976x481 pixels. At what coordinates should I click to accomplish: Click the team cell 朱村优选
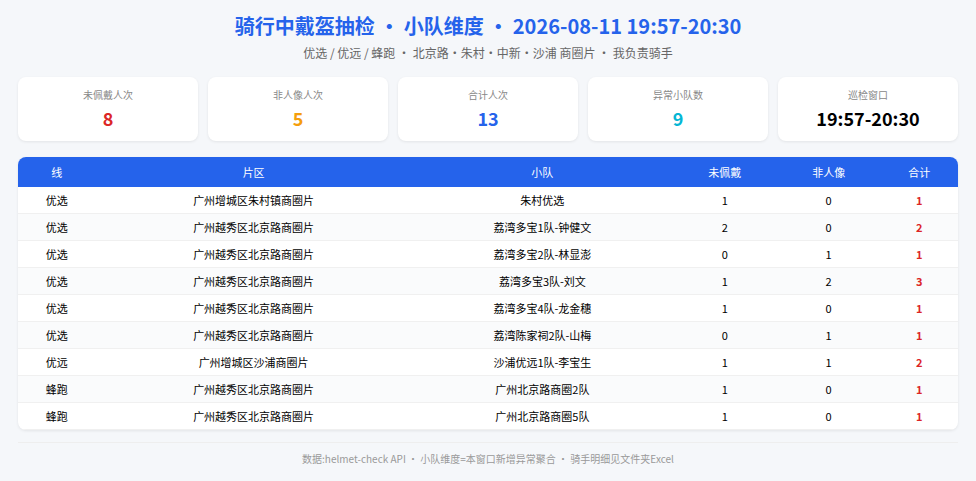click(x=542, y=201)
